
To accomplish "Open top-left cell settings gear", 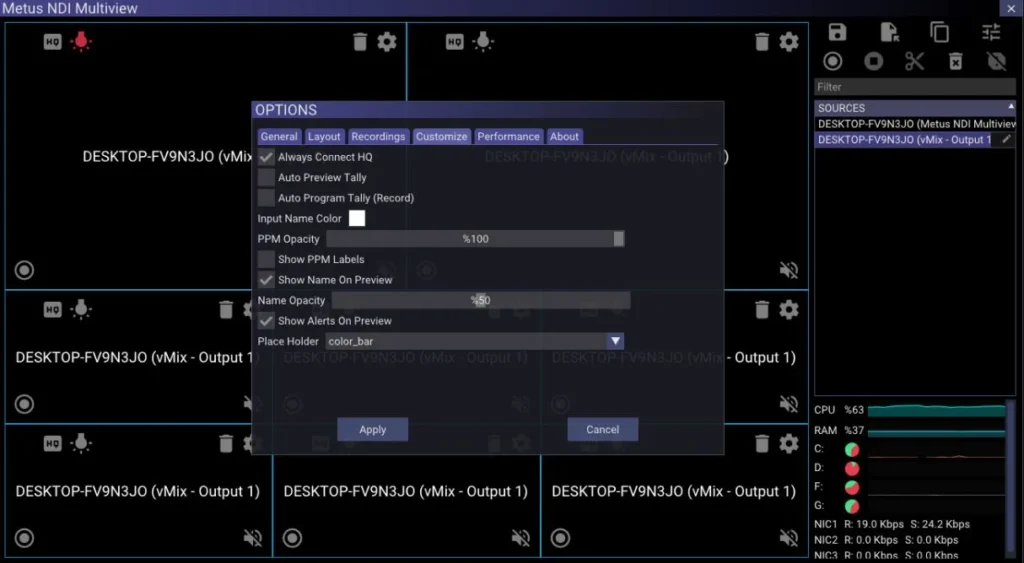I will 387,42.
